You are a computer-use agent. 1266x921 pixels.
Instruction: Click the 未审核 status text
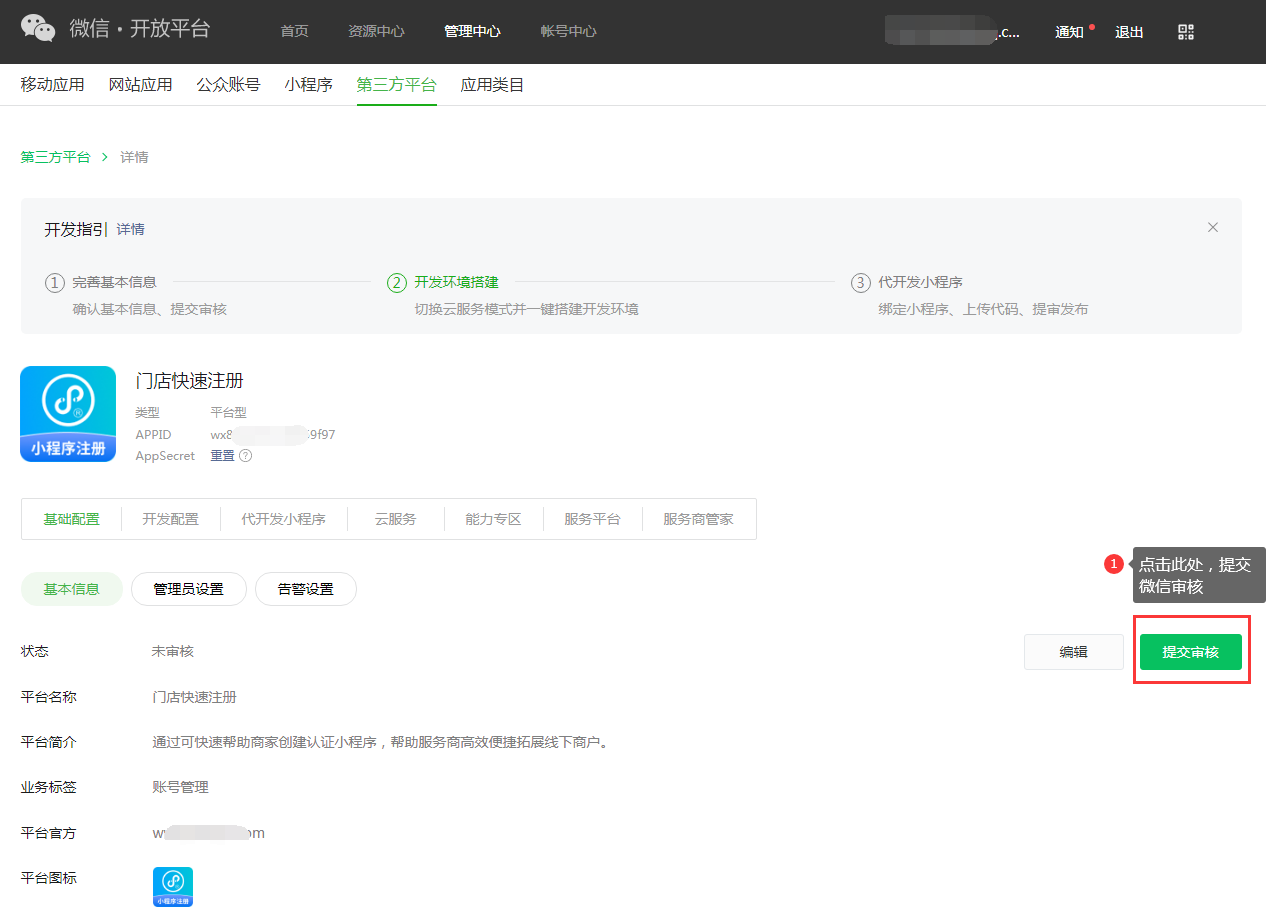172,651
